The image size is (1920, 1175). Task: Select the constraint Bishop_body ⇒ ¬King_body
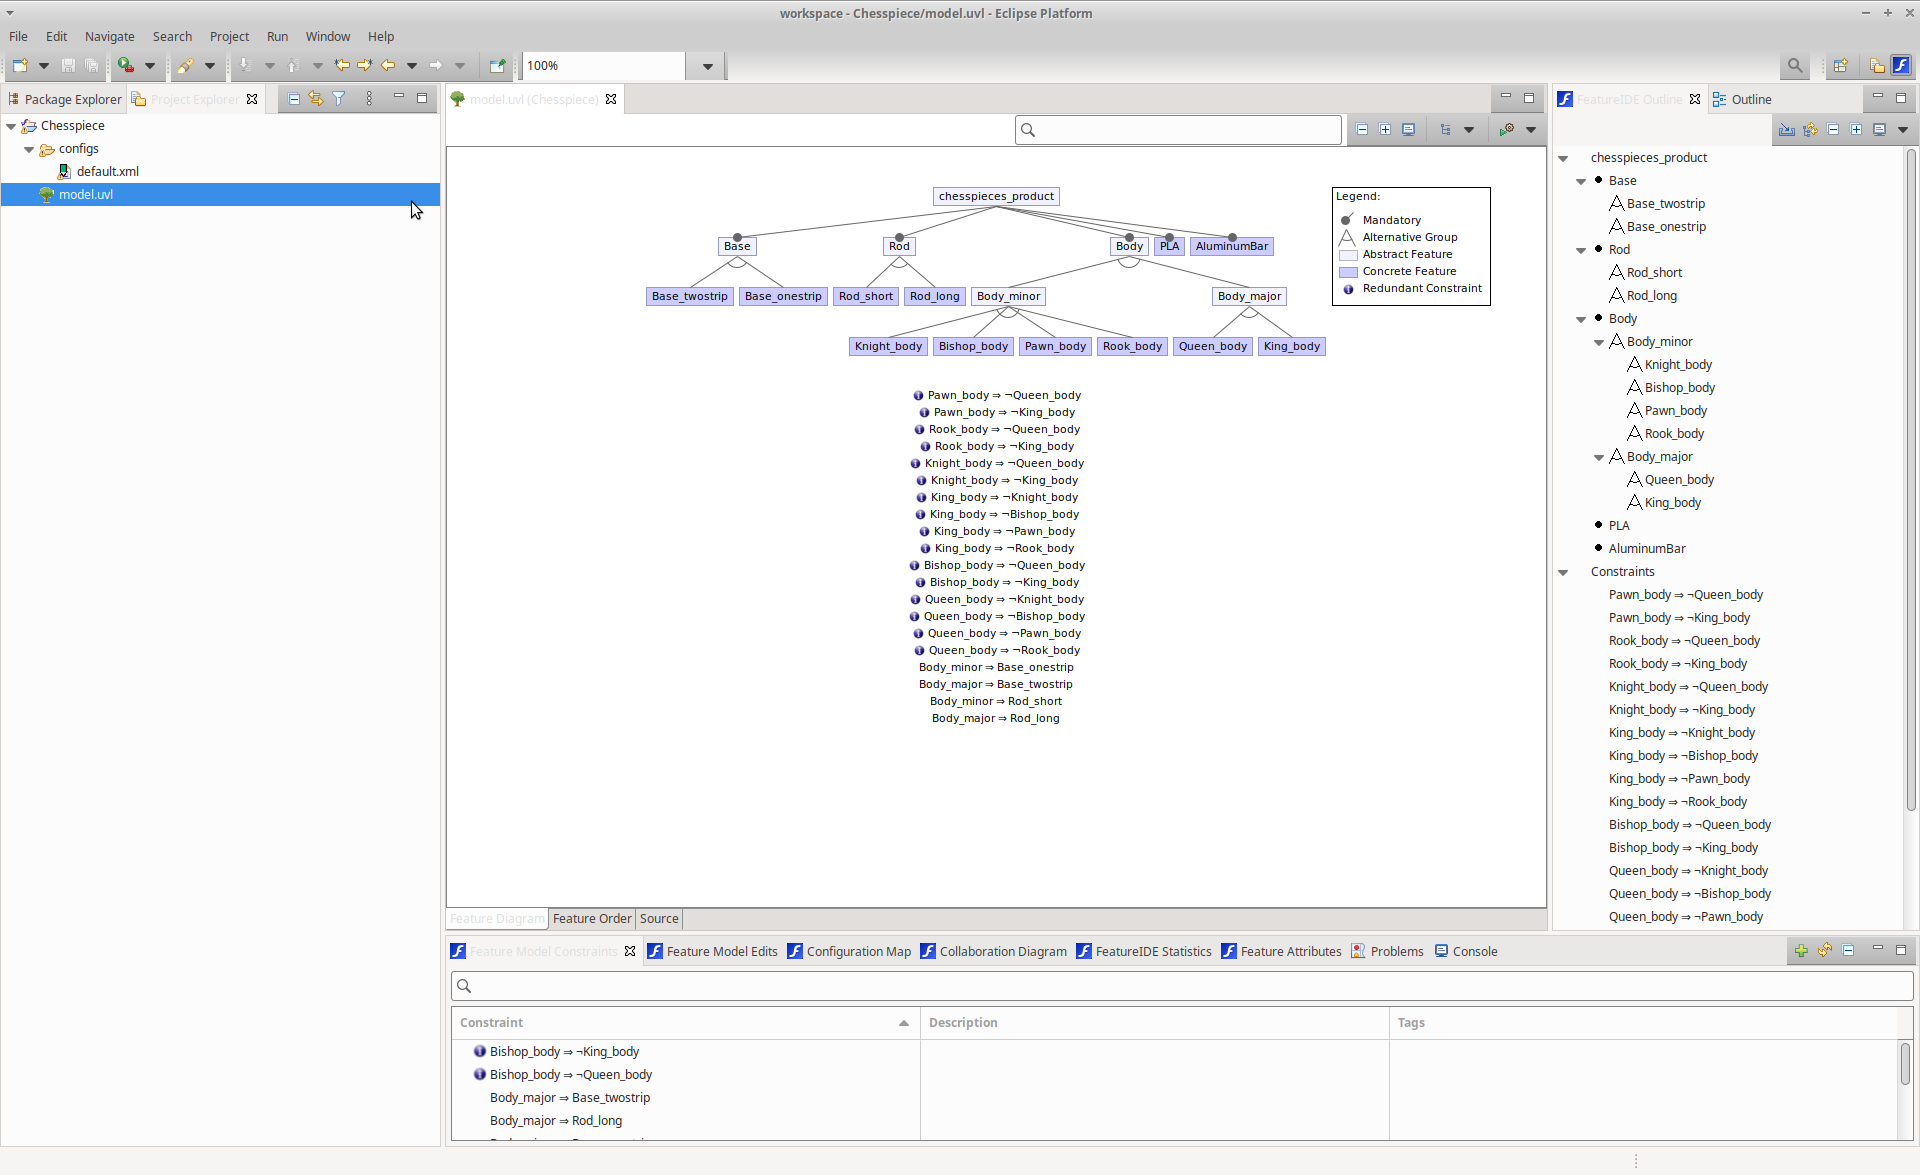pos(565,1051)
